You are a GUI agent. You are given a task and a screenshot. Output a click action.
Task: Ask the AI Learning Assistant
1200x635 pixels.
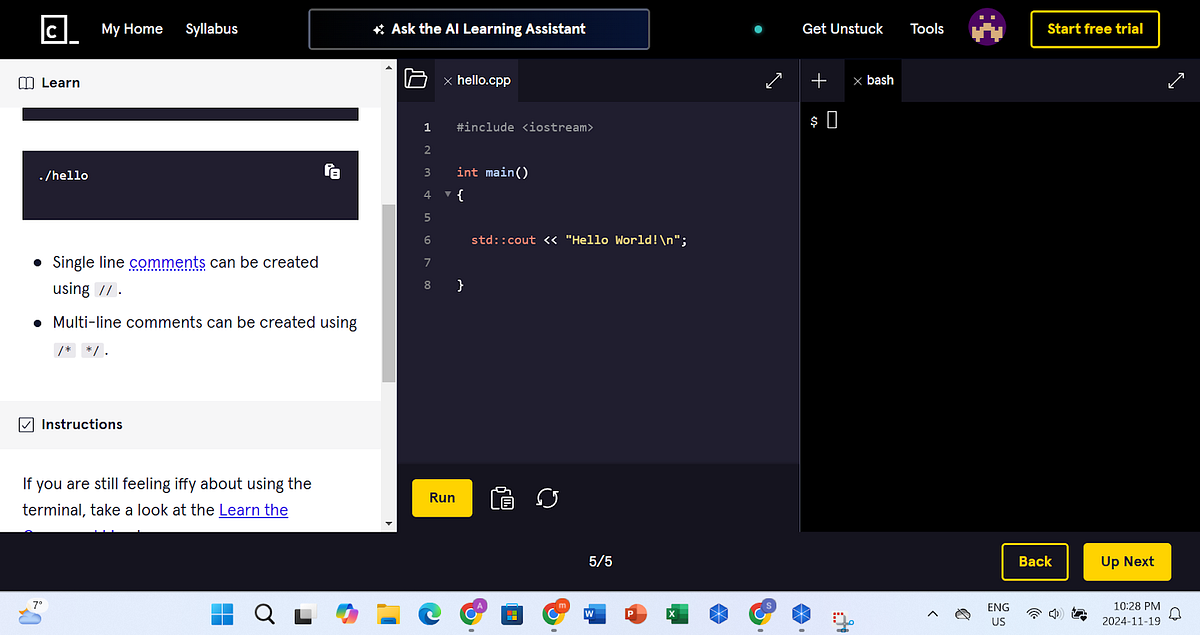[x=479, y=29]
